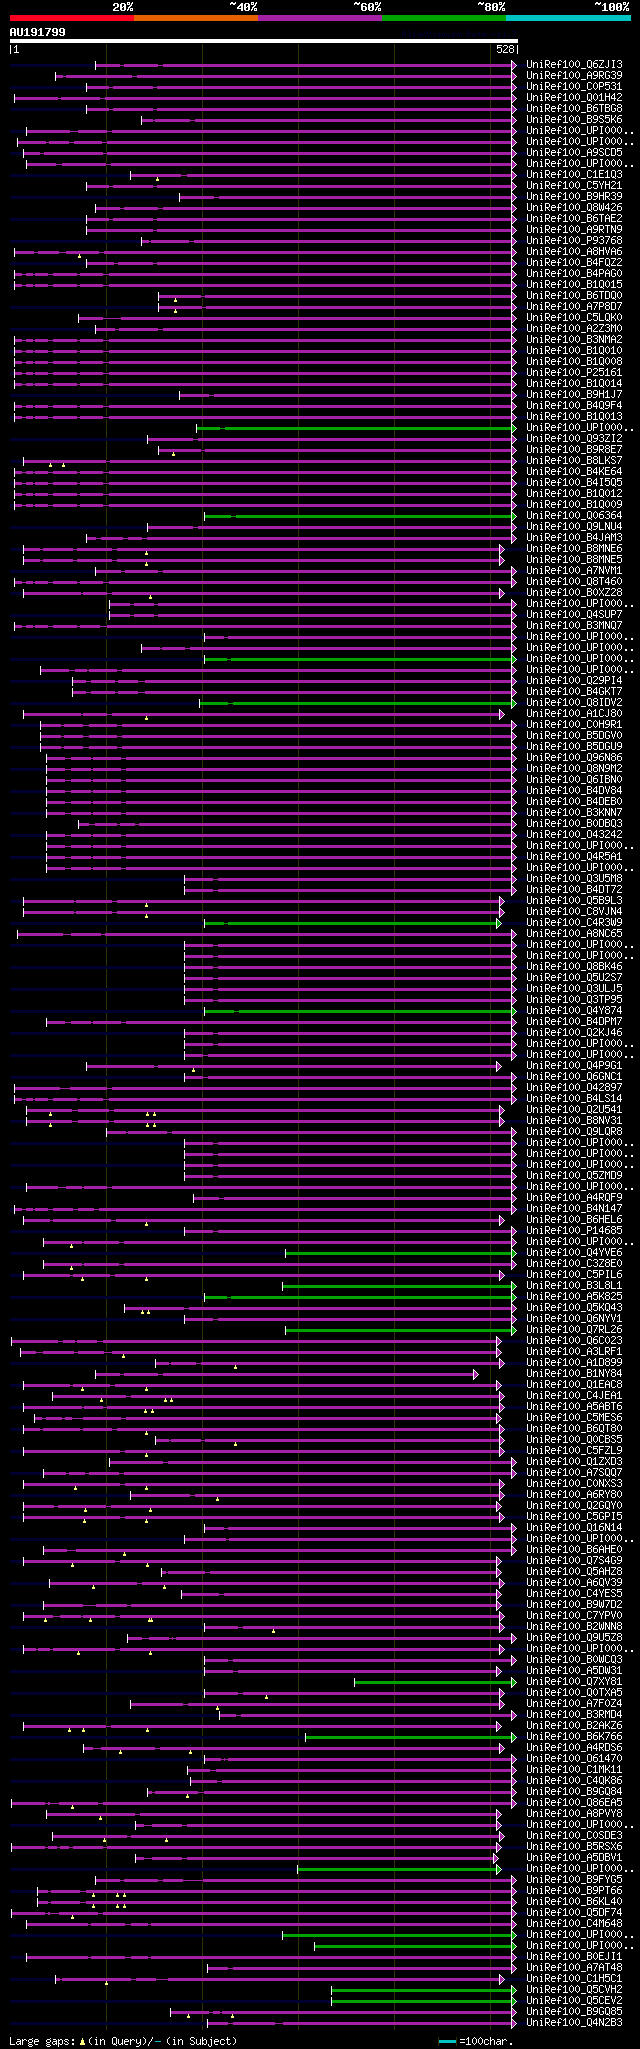The image size is (640, 2049).
Task: Select hit UniRef100_Q8IDV2
Action: tap(574, 702)
